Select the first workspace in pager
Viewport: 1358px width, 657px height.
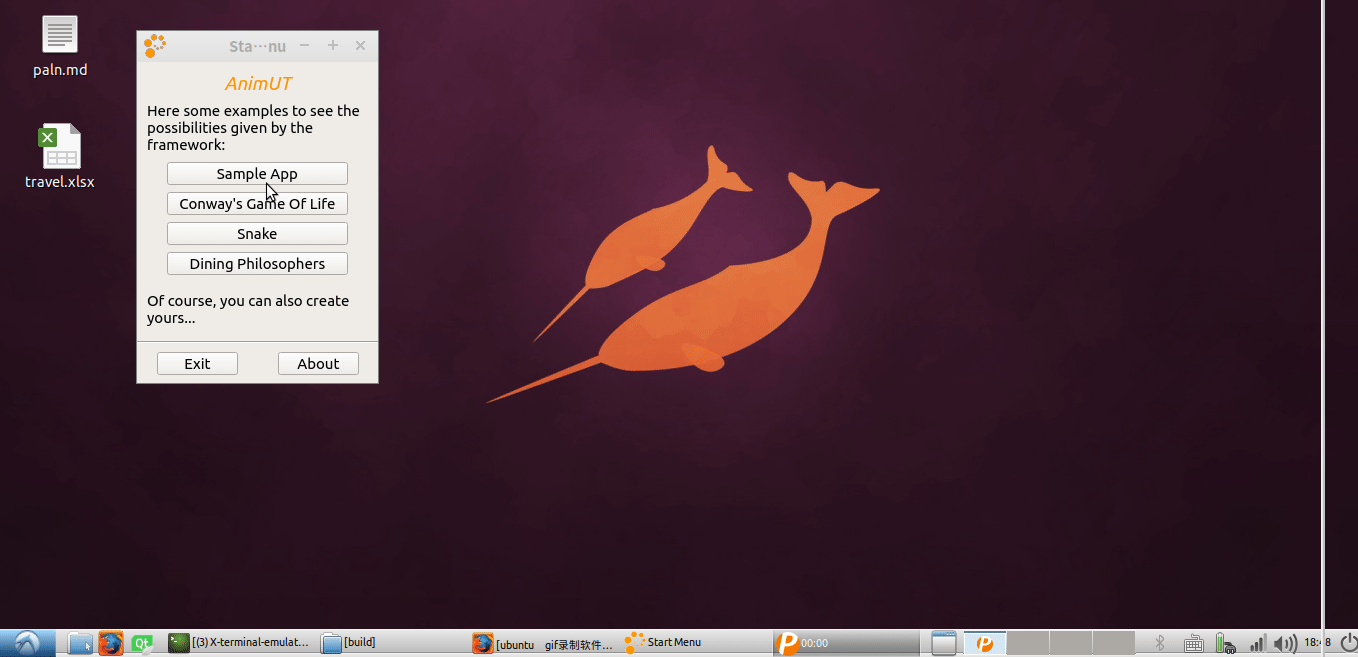click(x=984, y=643)
